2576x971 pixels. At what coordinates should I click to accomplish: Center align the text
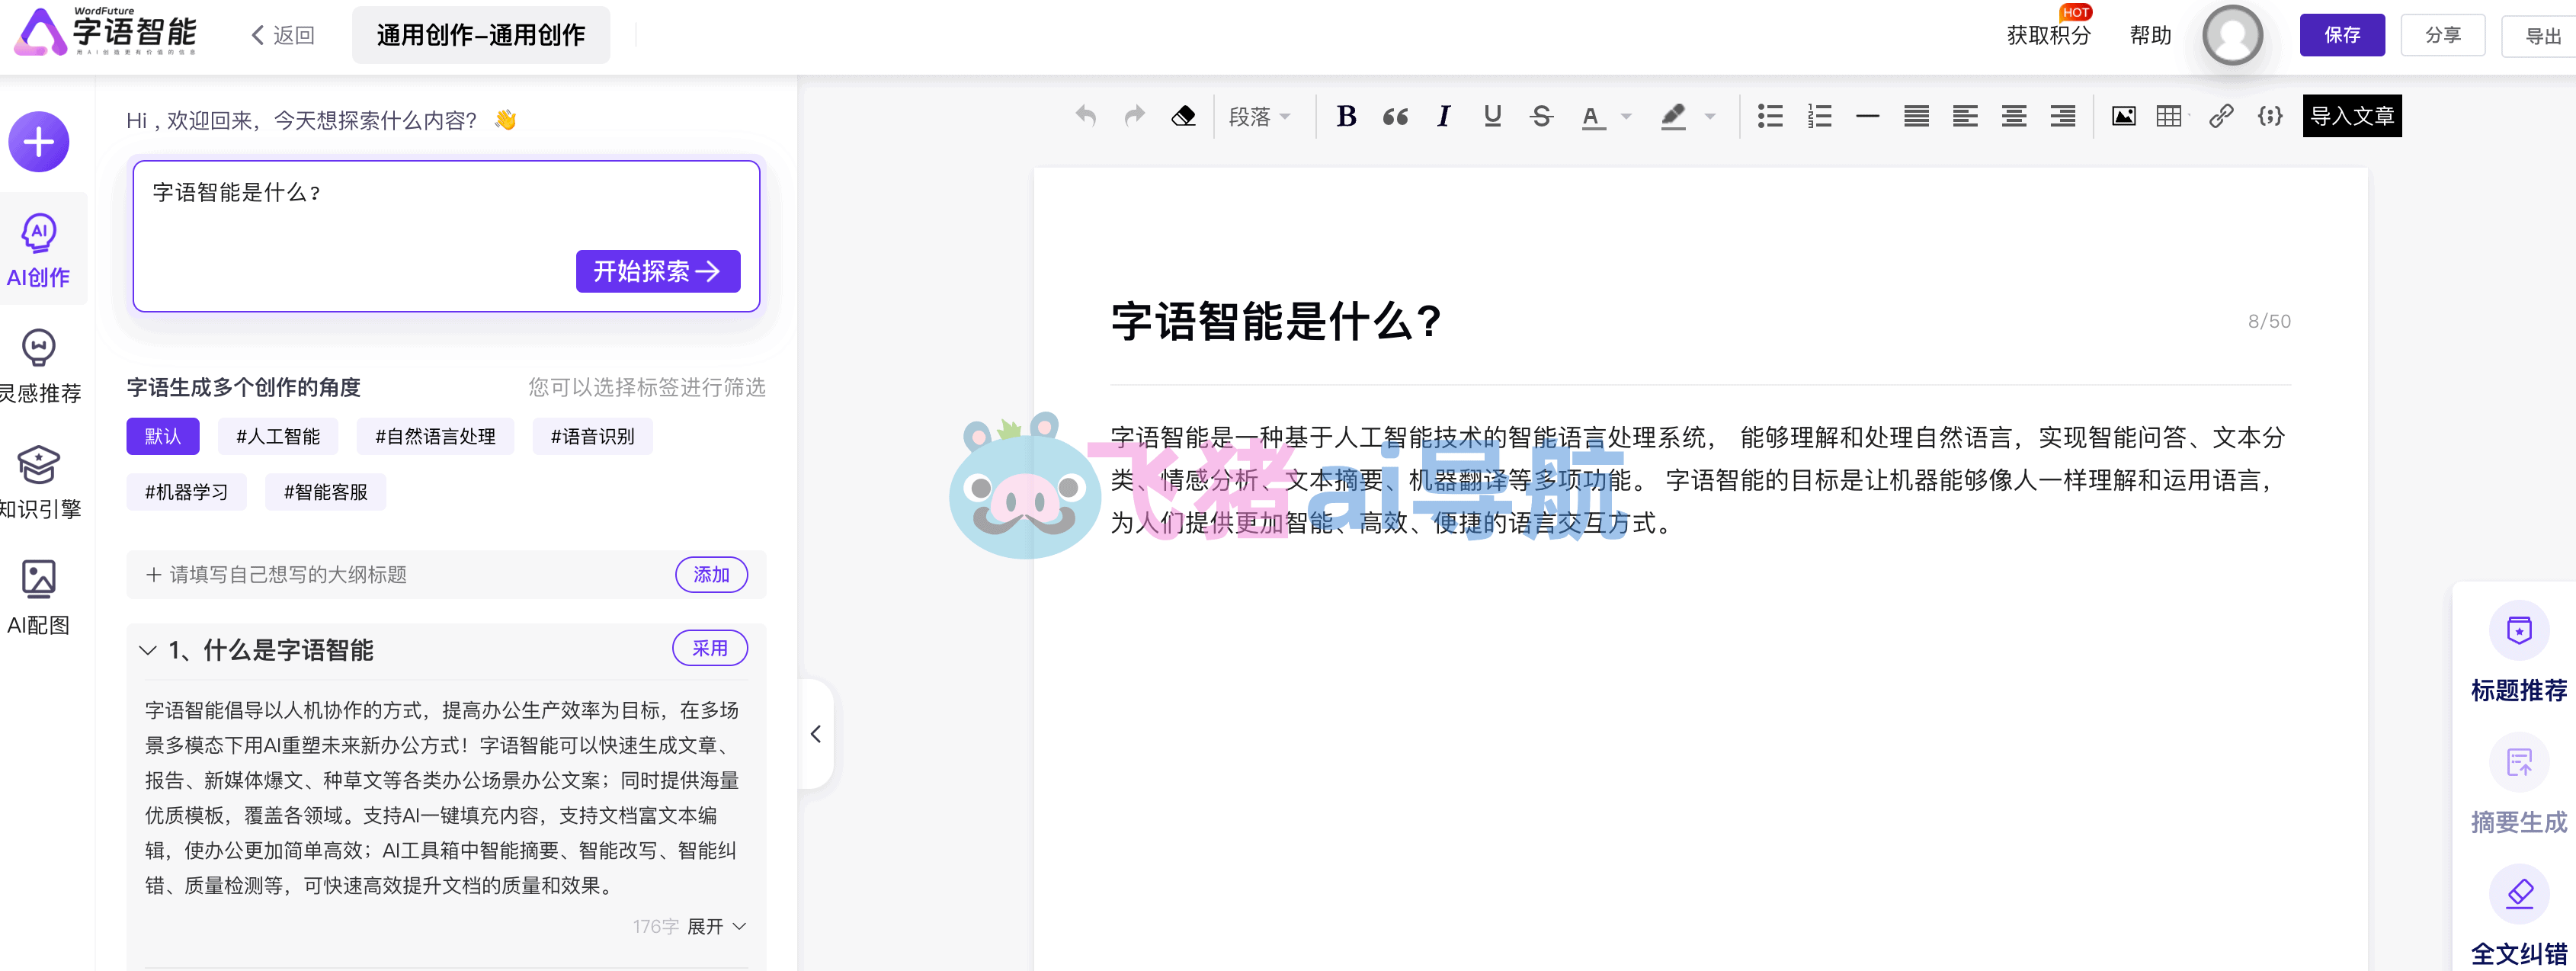(x=2014, y=116)
